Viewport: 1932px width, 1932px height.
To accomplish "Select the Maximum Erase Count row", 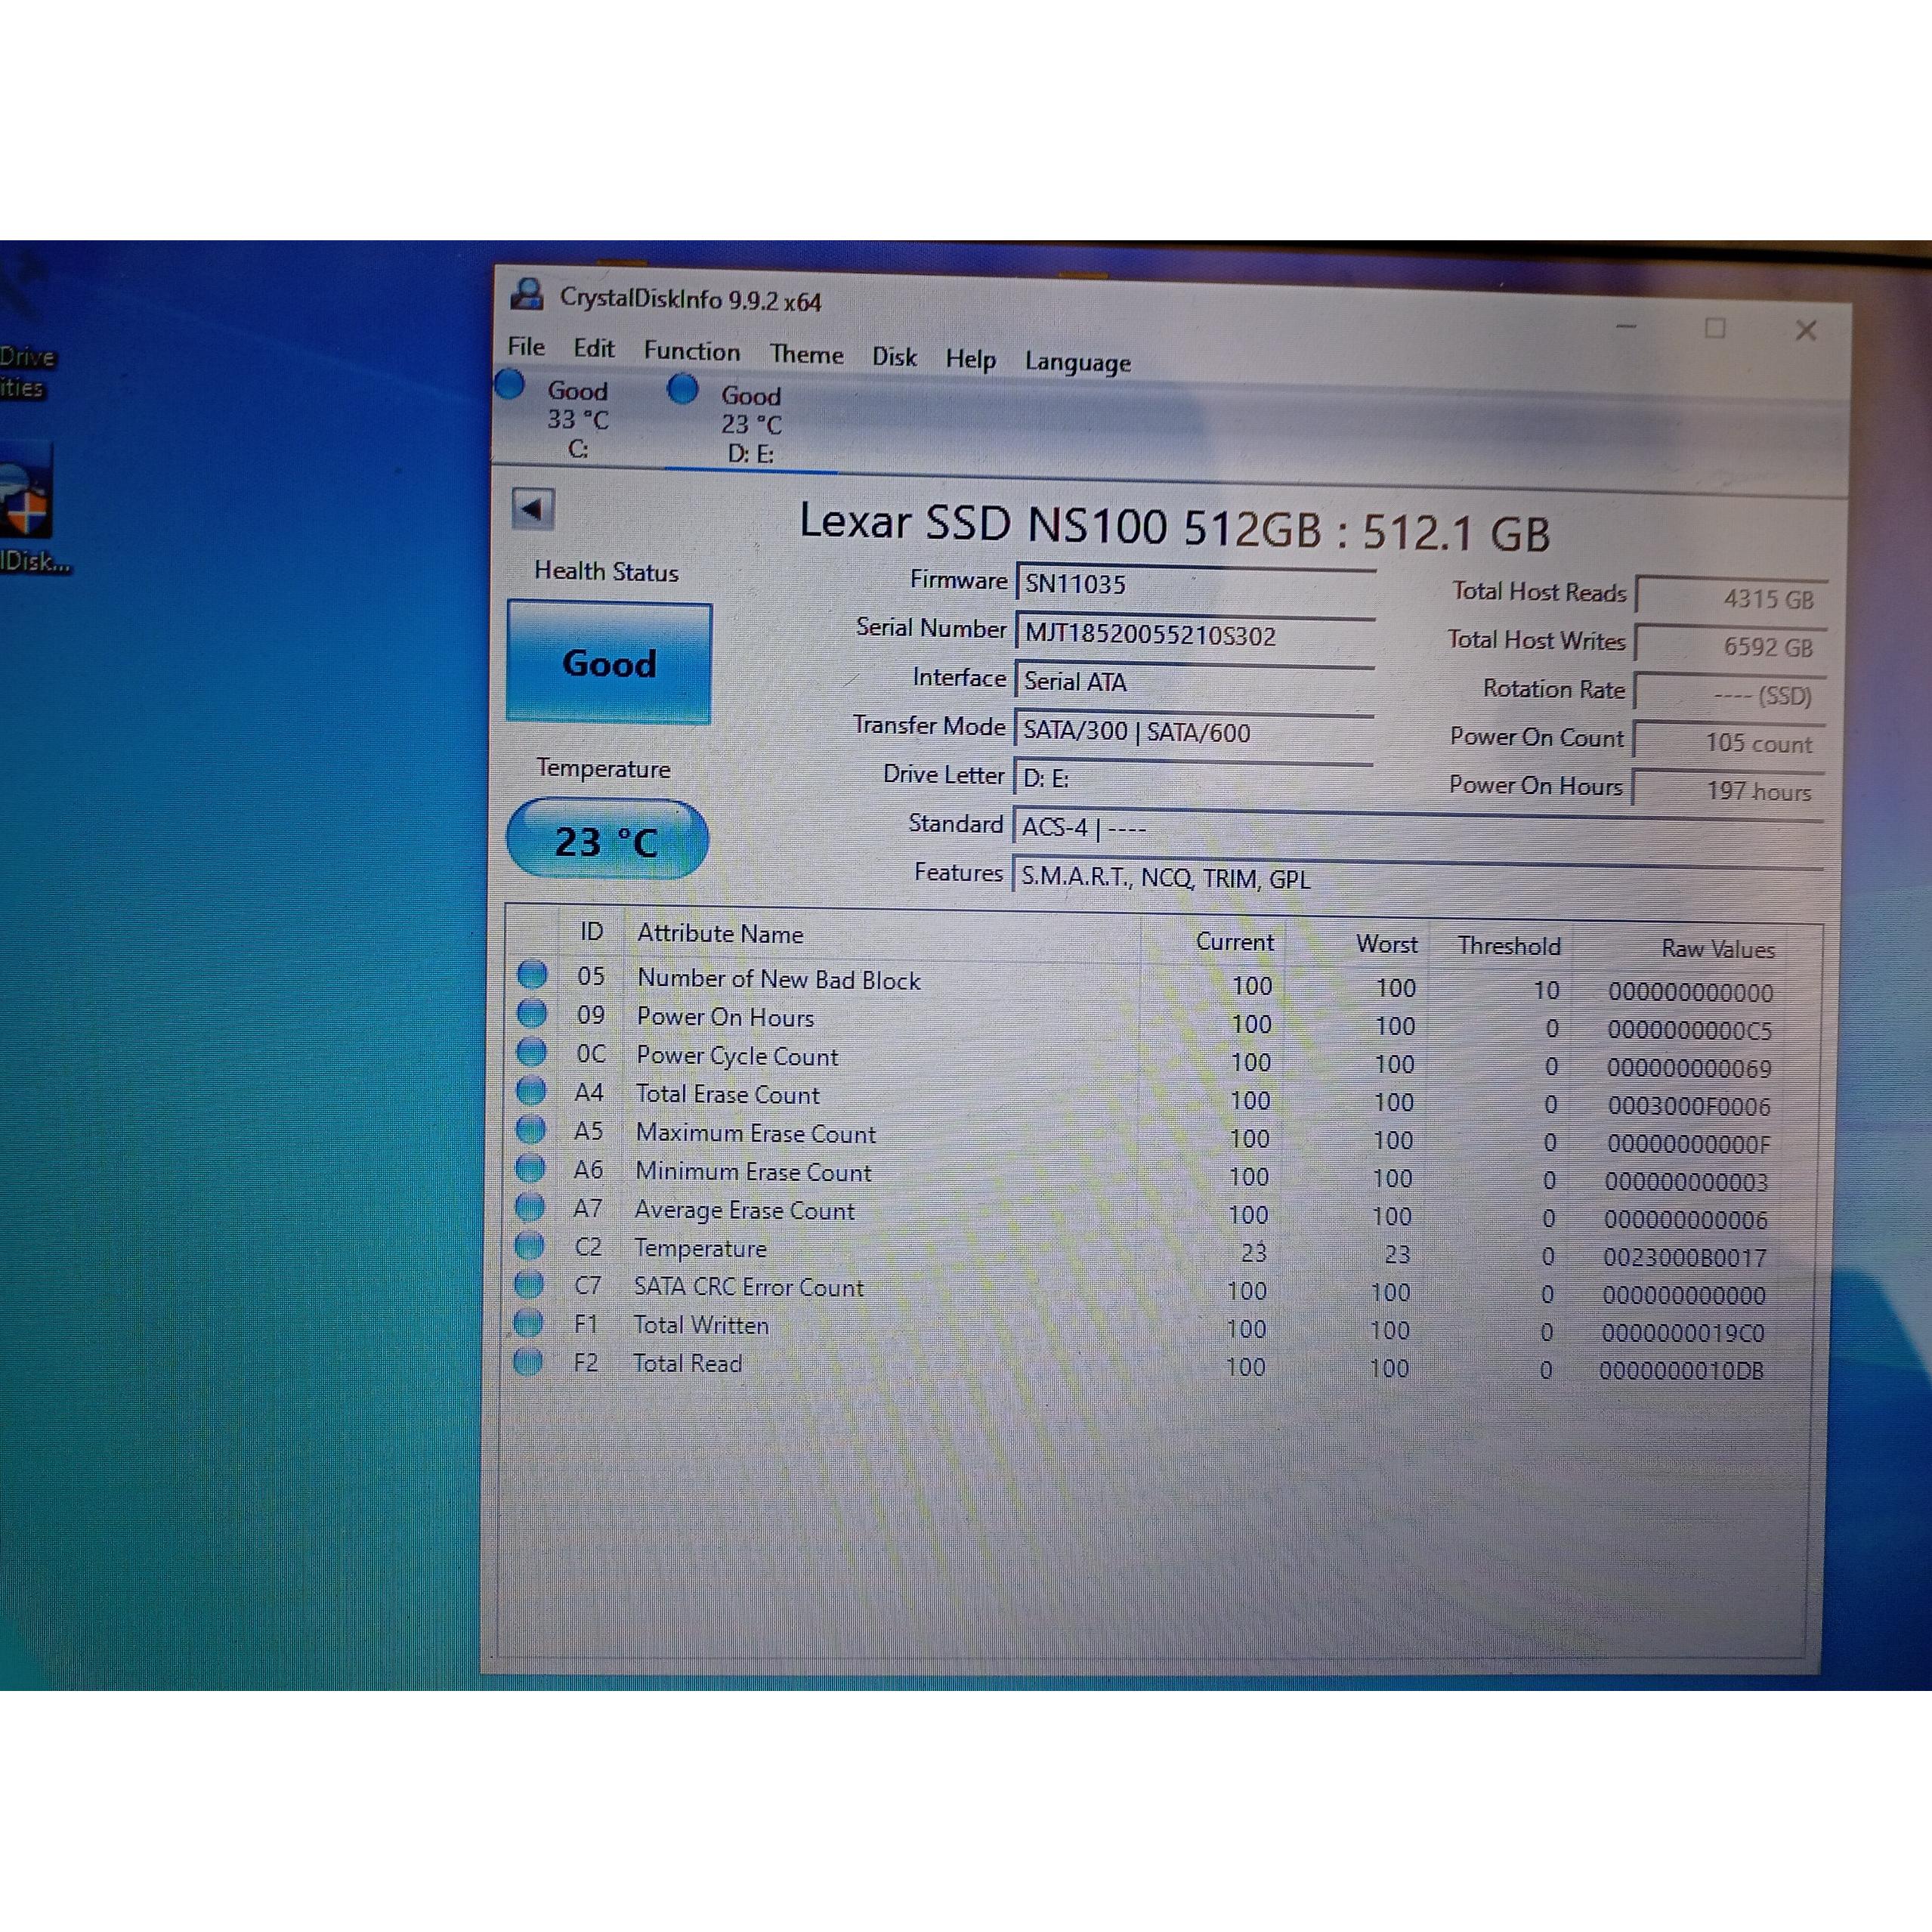I will pos(1145,1137).
